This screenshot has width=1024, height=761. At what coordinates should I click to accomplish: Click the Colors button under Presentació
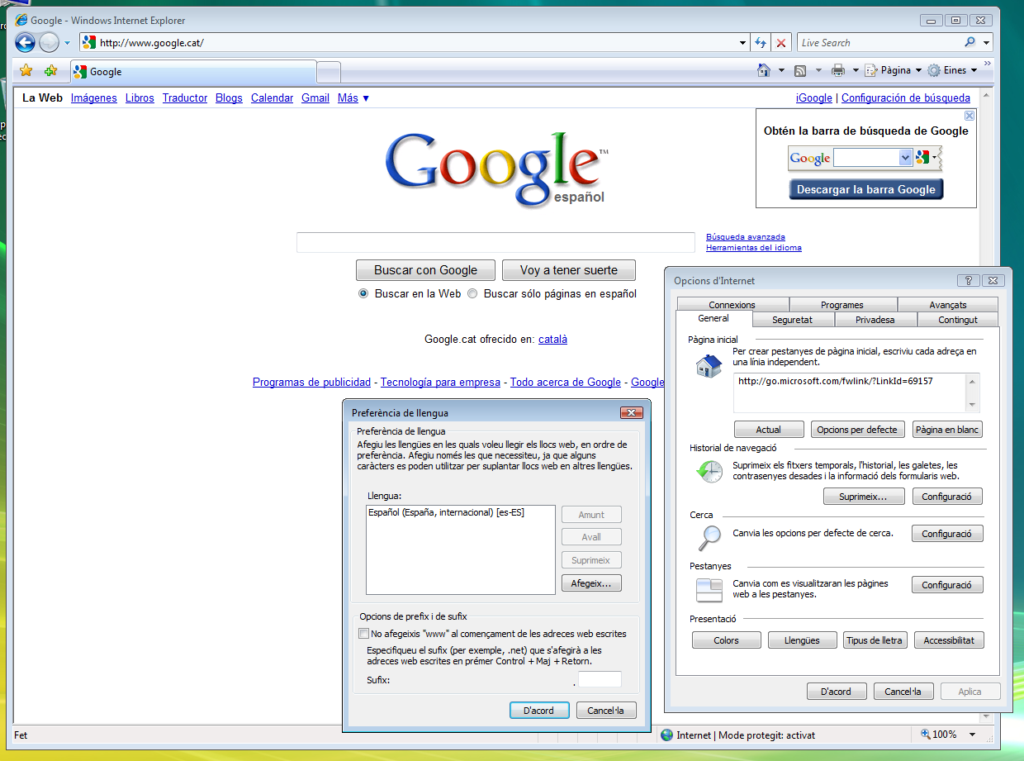[x=726, y=640]
